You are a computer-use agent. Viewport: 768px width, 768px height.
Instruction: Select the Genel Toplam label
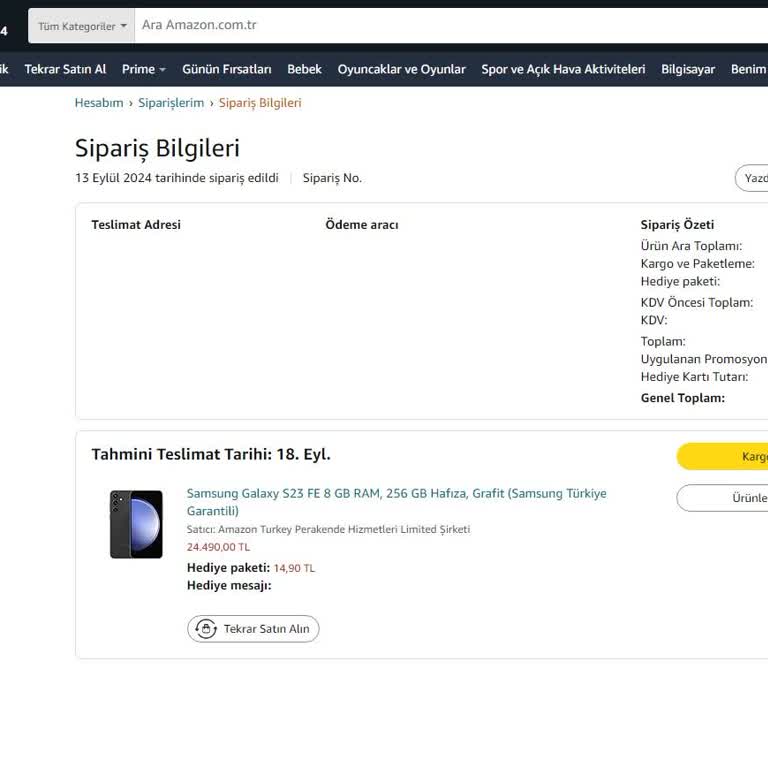[x=683, y=398]
